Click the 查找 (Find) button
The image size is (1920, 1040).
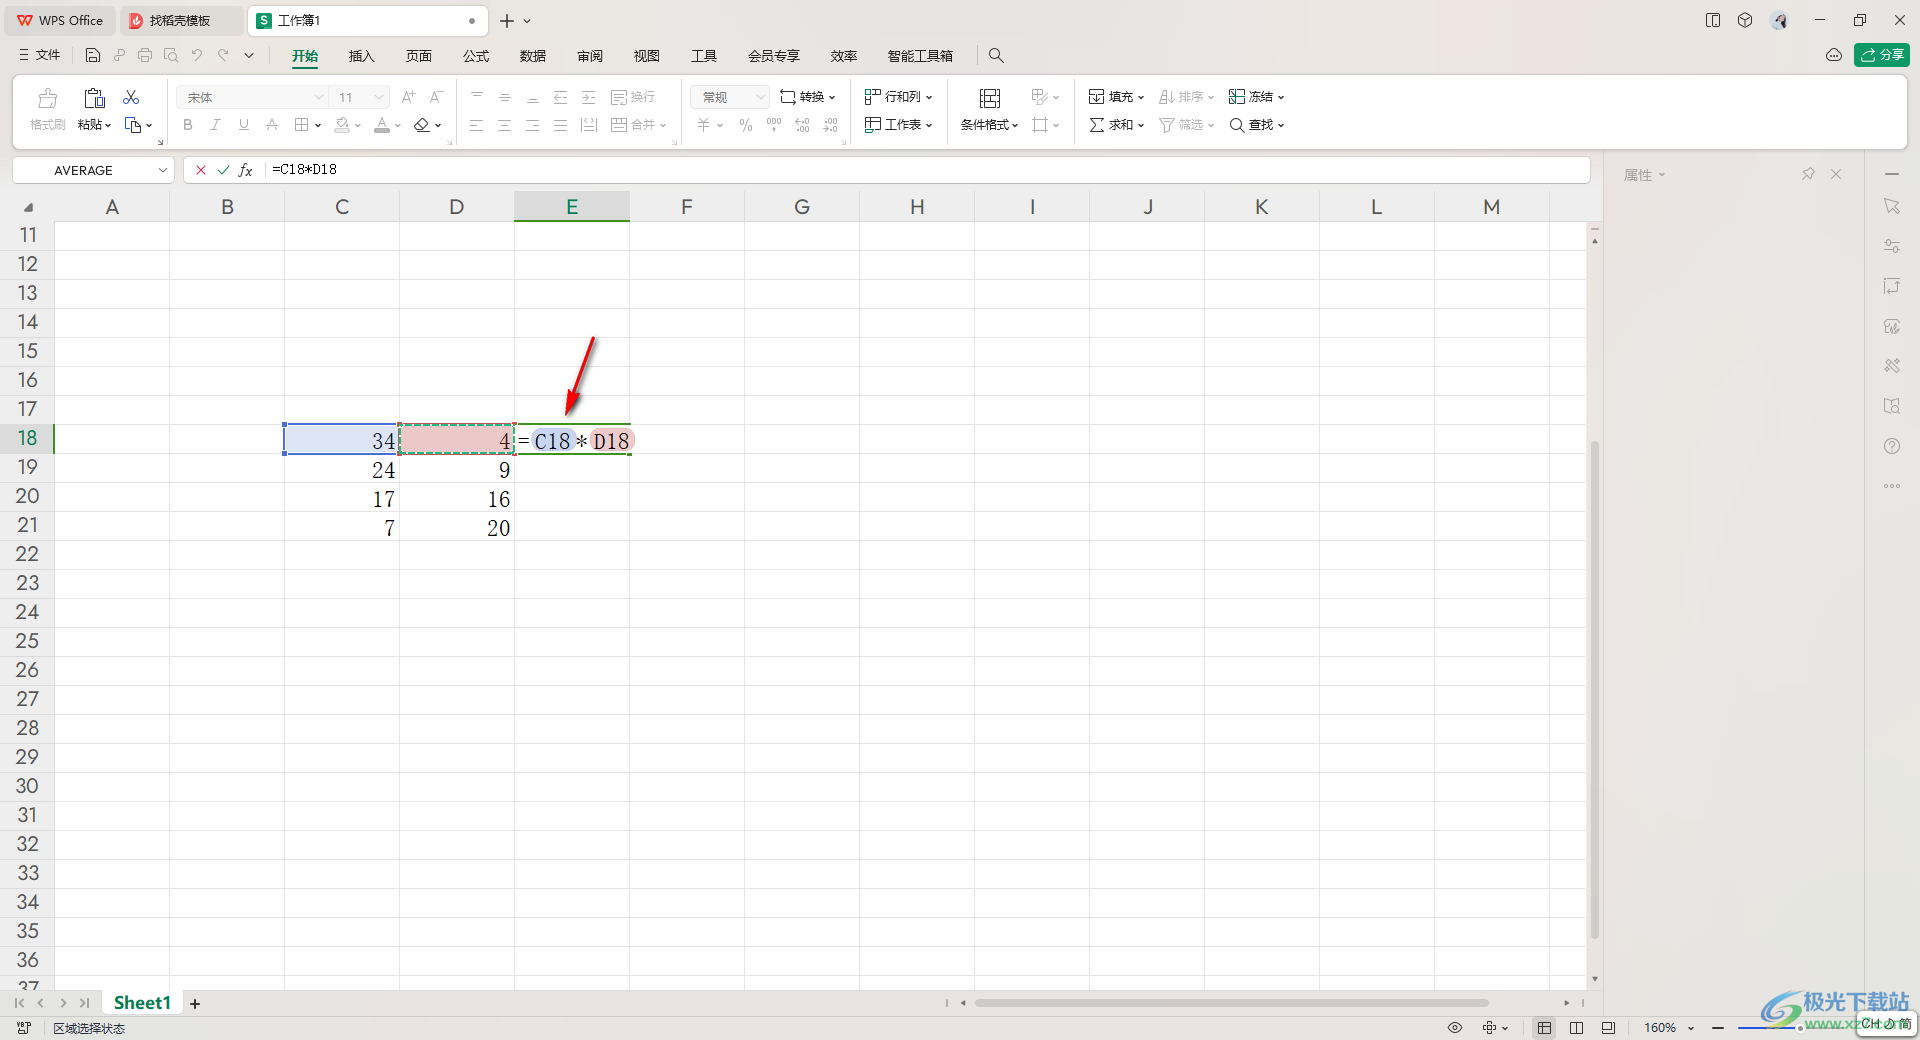point(1257,125)
